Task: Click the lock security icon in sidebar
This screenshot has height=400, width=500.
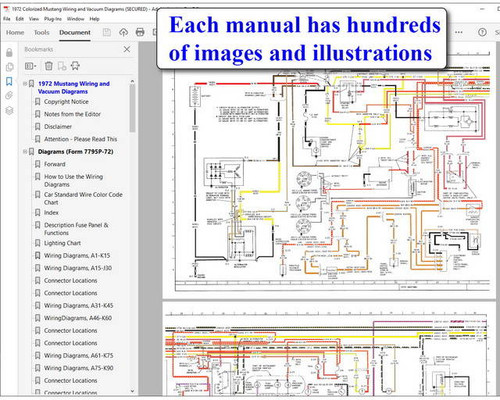Action: tap(9, 52)
